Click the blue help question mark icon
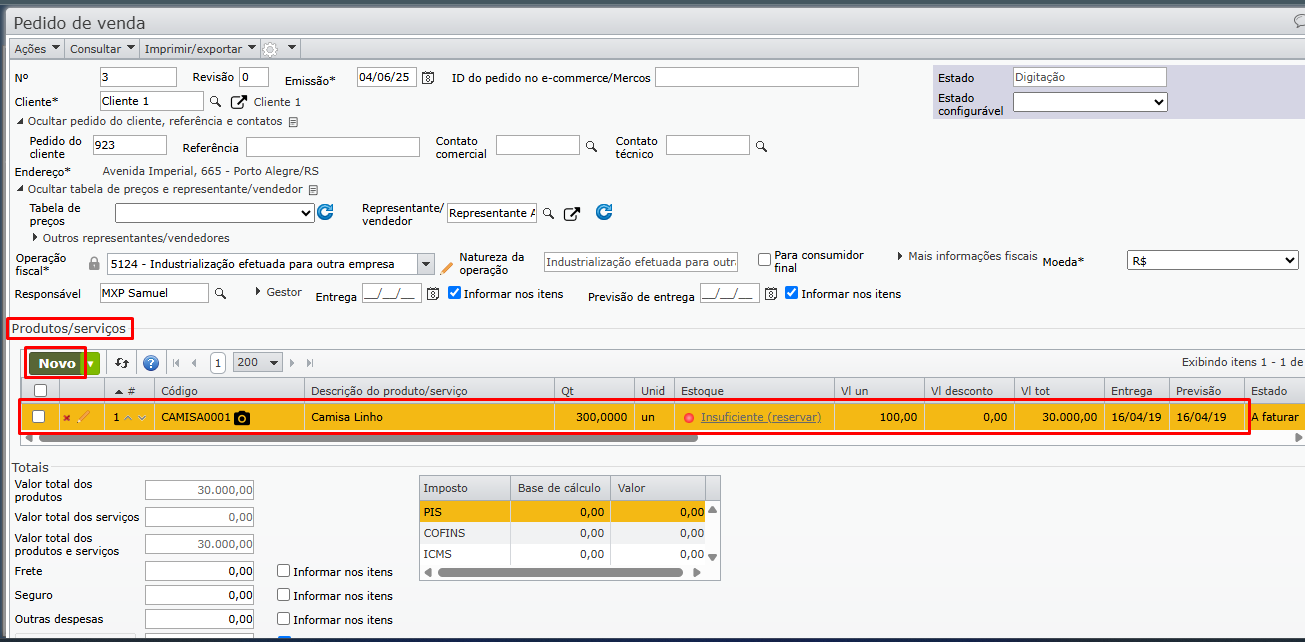 coord(151,363)
